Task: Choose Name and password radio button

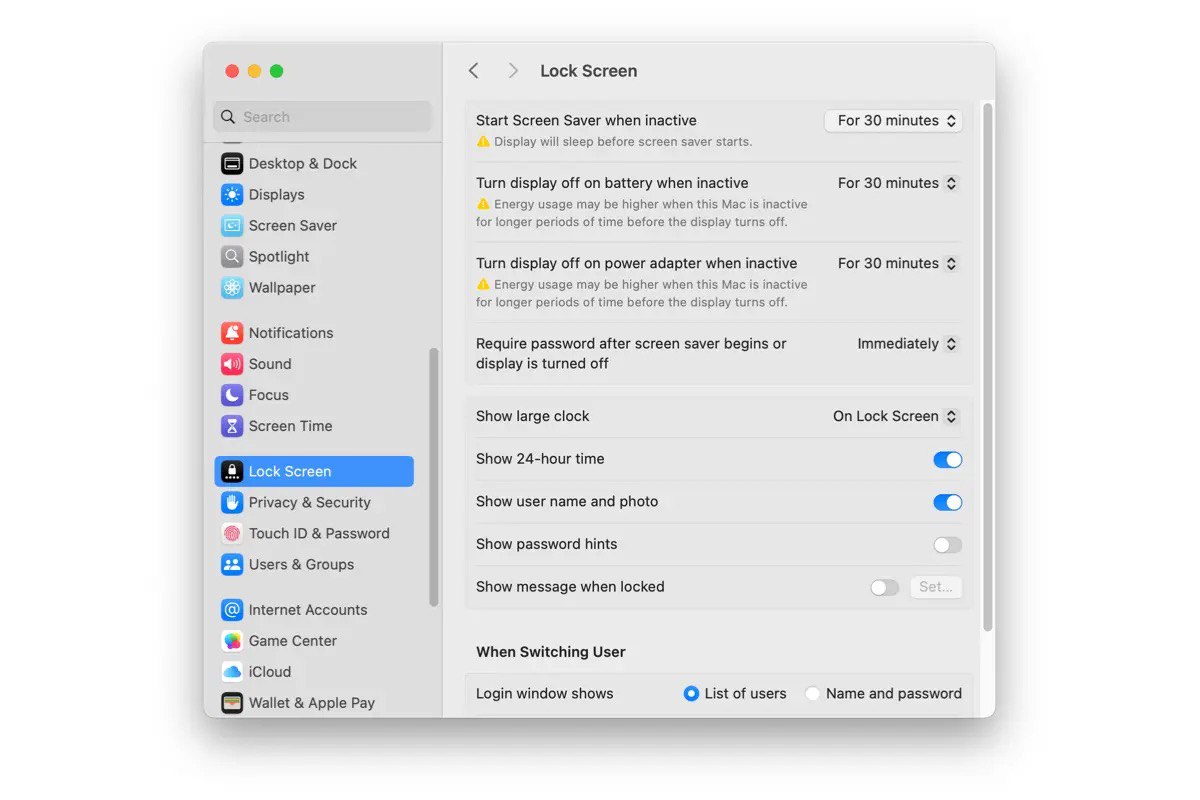Action: point(813,694)
